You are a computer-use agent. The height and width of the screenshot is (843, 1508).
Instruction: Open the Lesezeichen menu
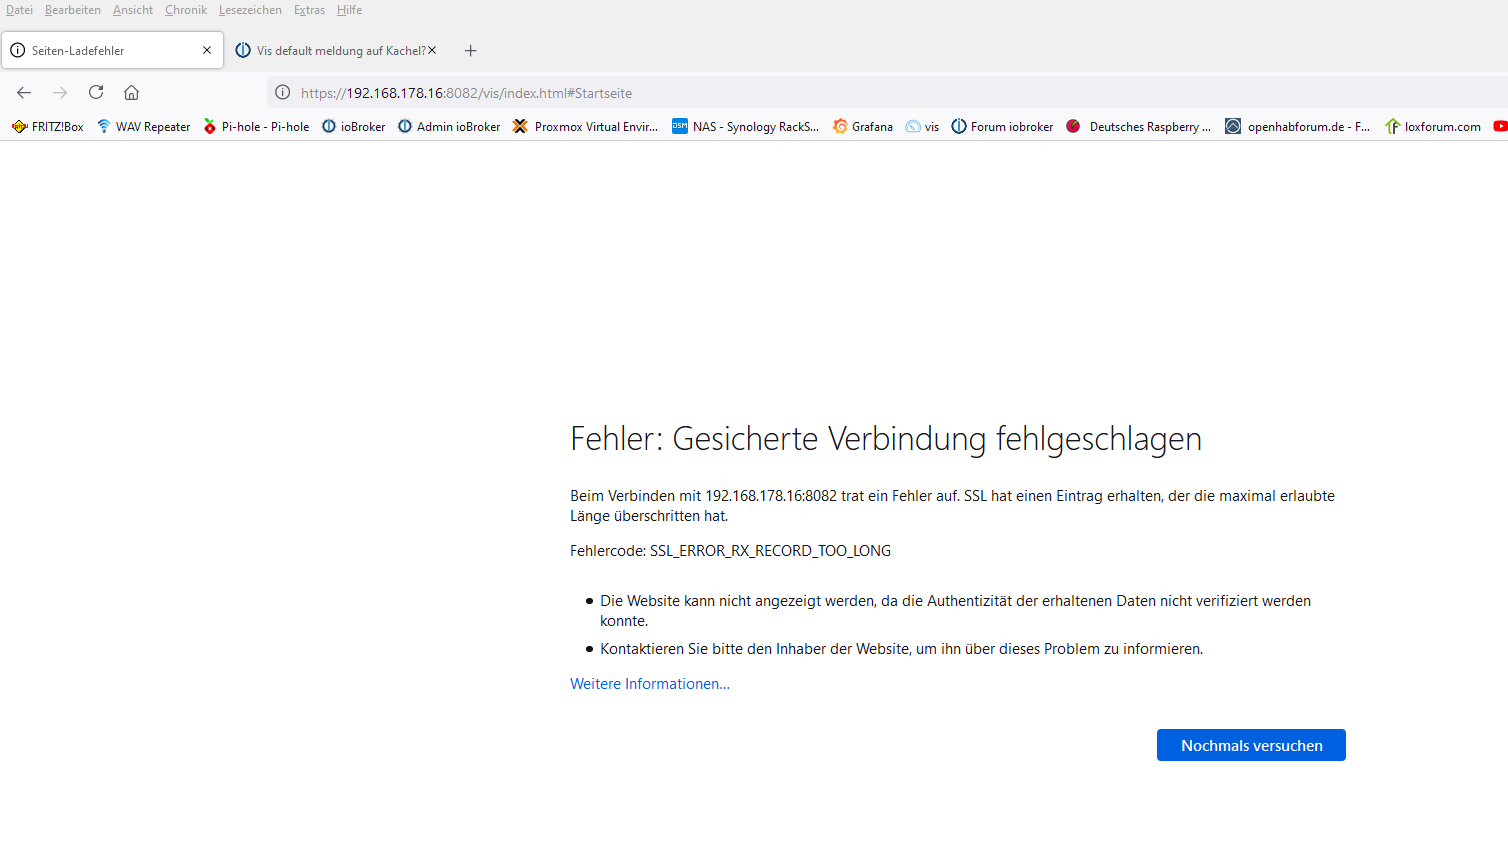[x=250, y=10]
